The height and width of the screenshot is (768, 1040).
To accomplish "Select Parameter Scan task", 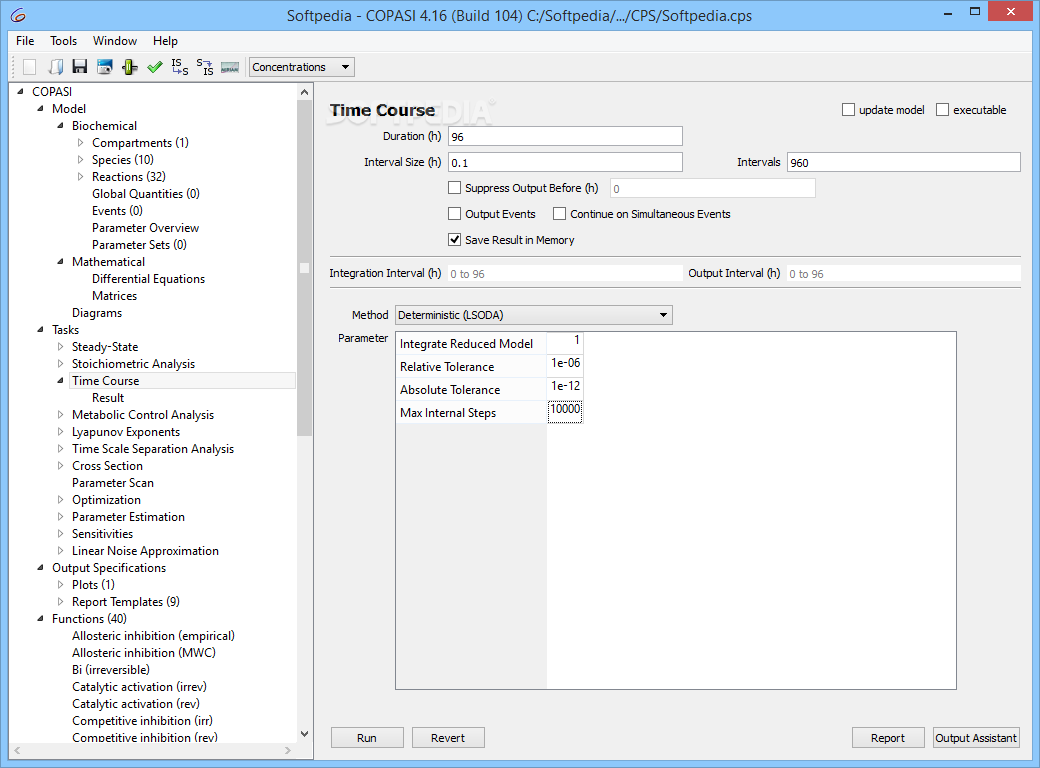I will coord(113,483).
